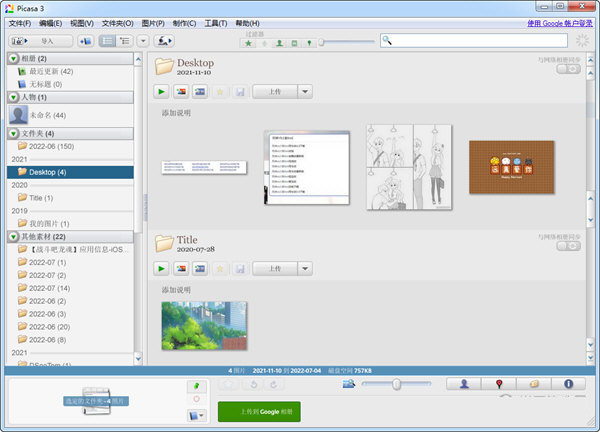600x432 pixels.
Task: Collapse the 相册 section in sidebar
Action: (13, 59)
